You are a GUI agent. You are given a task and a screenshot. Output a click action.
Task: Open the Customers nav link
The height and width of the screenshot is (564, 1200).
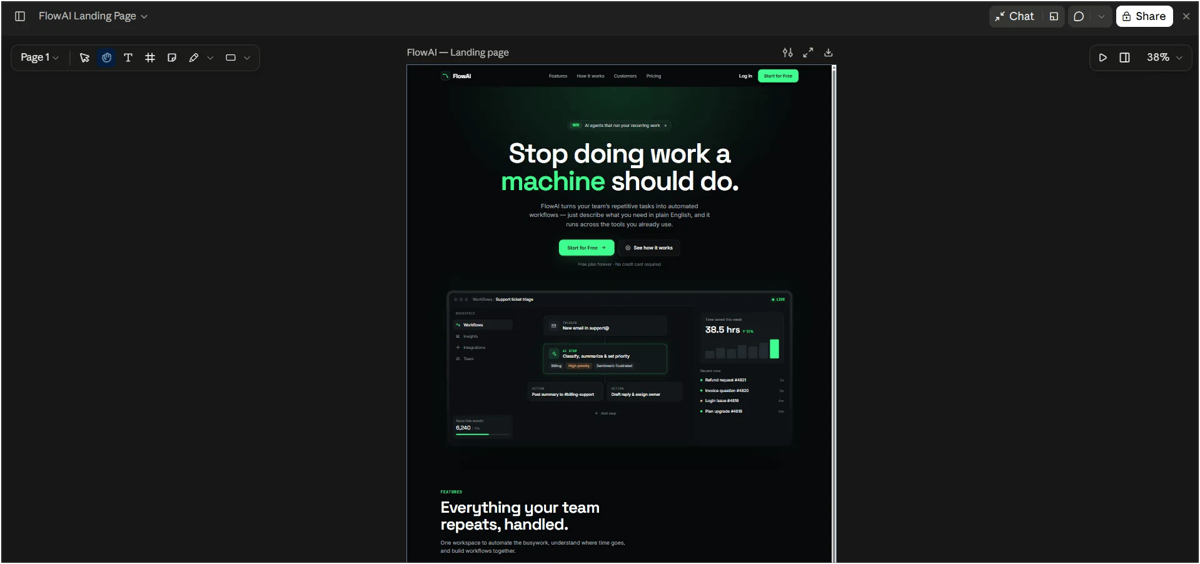[625, 76]
